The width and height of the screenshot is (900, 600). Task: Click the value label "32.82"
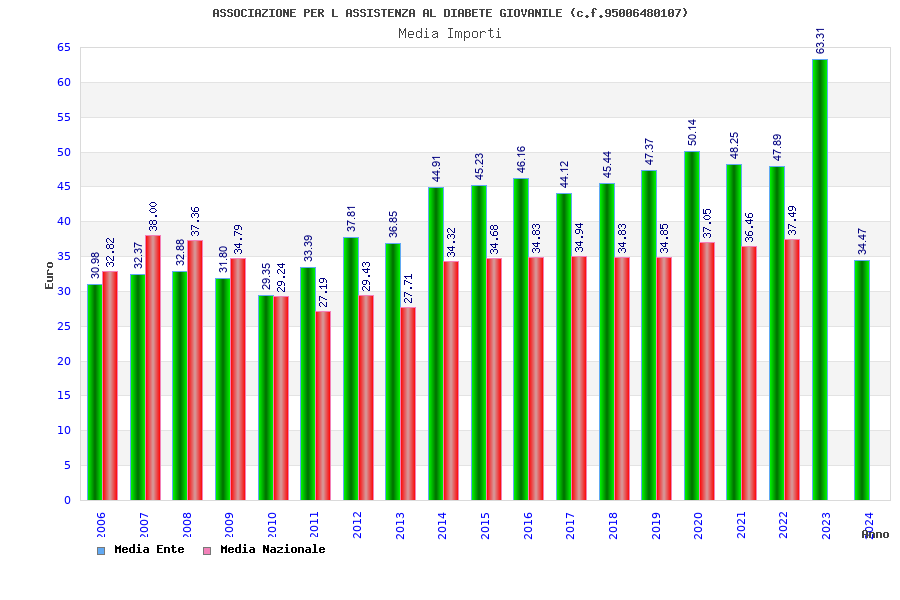tap(110, 253)
